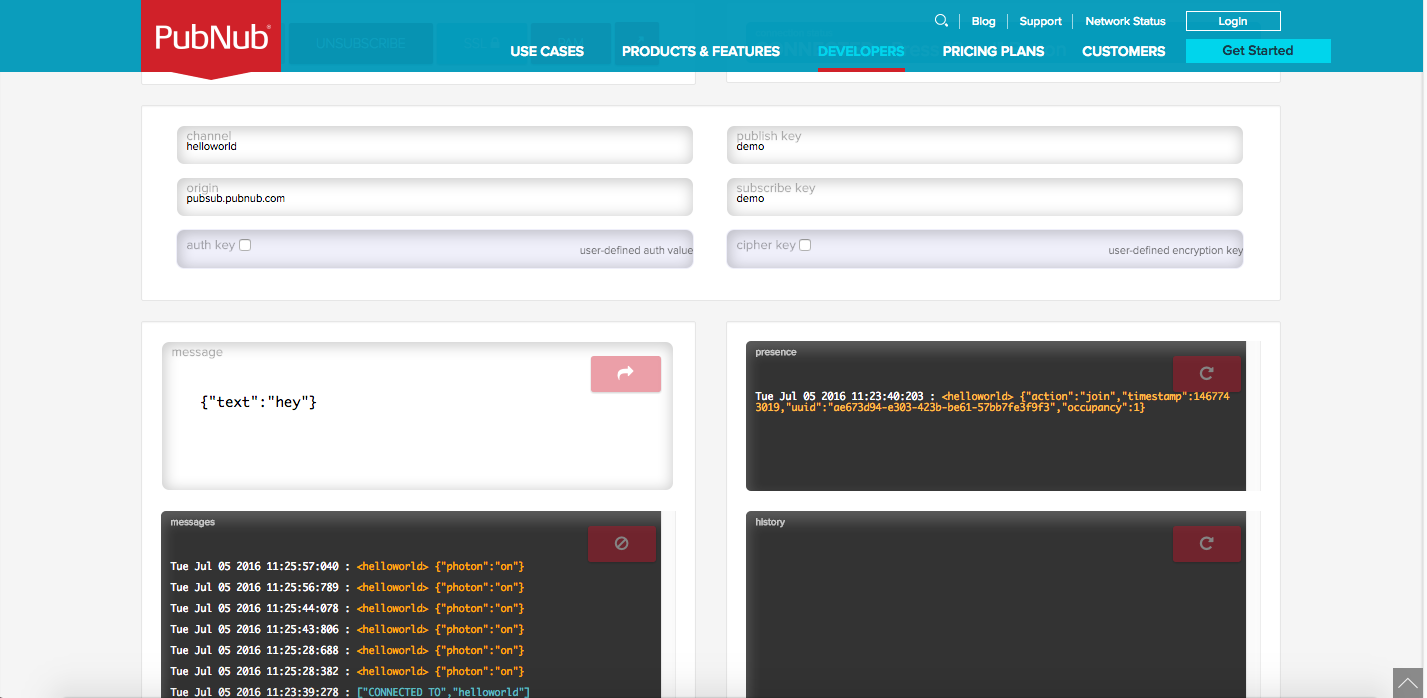Go to Pricing Plans
This screenshot has height=698, width=1427.
point(993,51)
